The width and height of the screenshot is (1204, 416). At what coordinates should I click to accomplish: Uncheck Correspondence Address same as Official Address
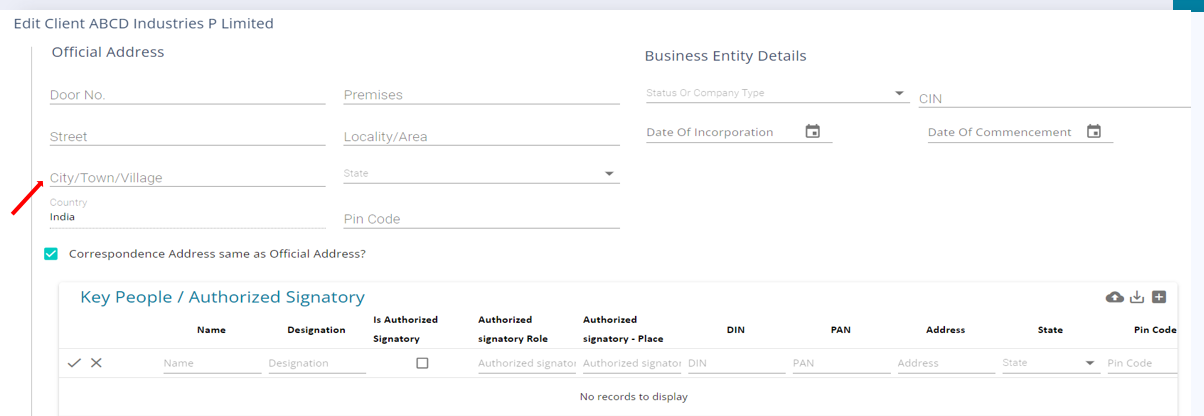coord(51,254)
